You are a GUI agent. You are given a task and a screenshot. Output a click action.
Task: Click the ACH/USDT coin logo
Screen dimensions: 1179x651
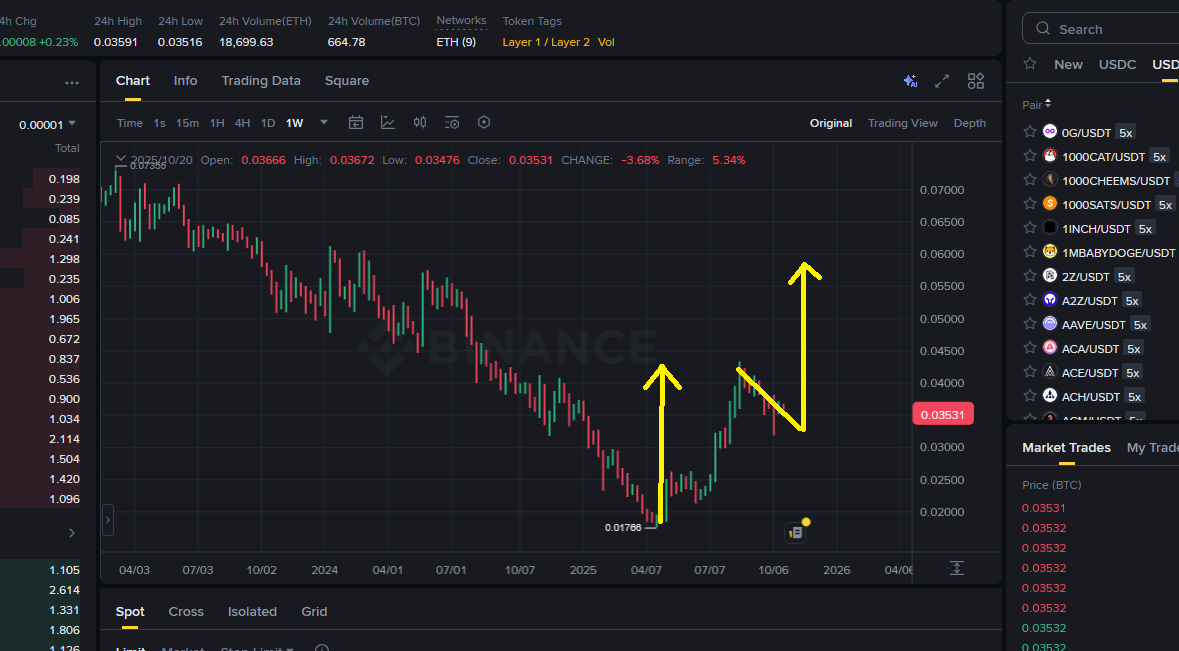[1050, 396]
